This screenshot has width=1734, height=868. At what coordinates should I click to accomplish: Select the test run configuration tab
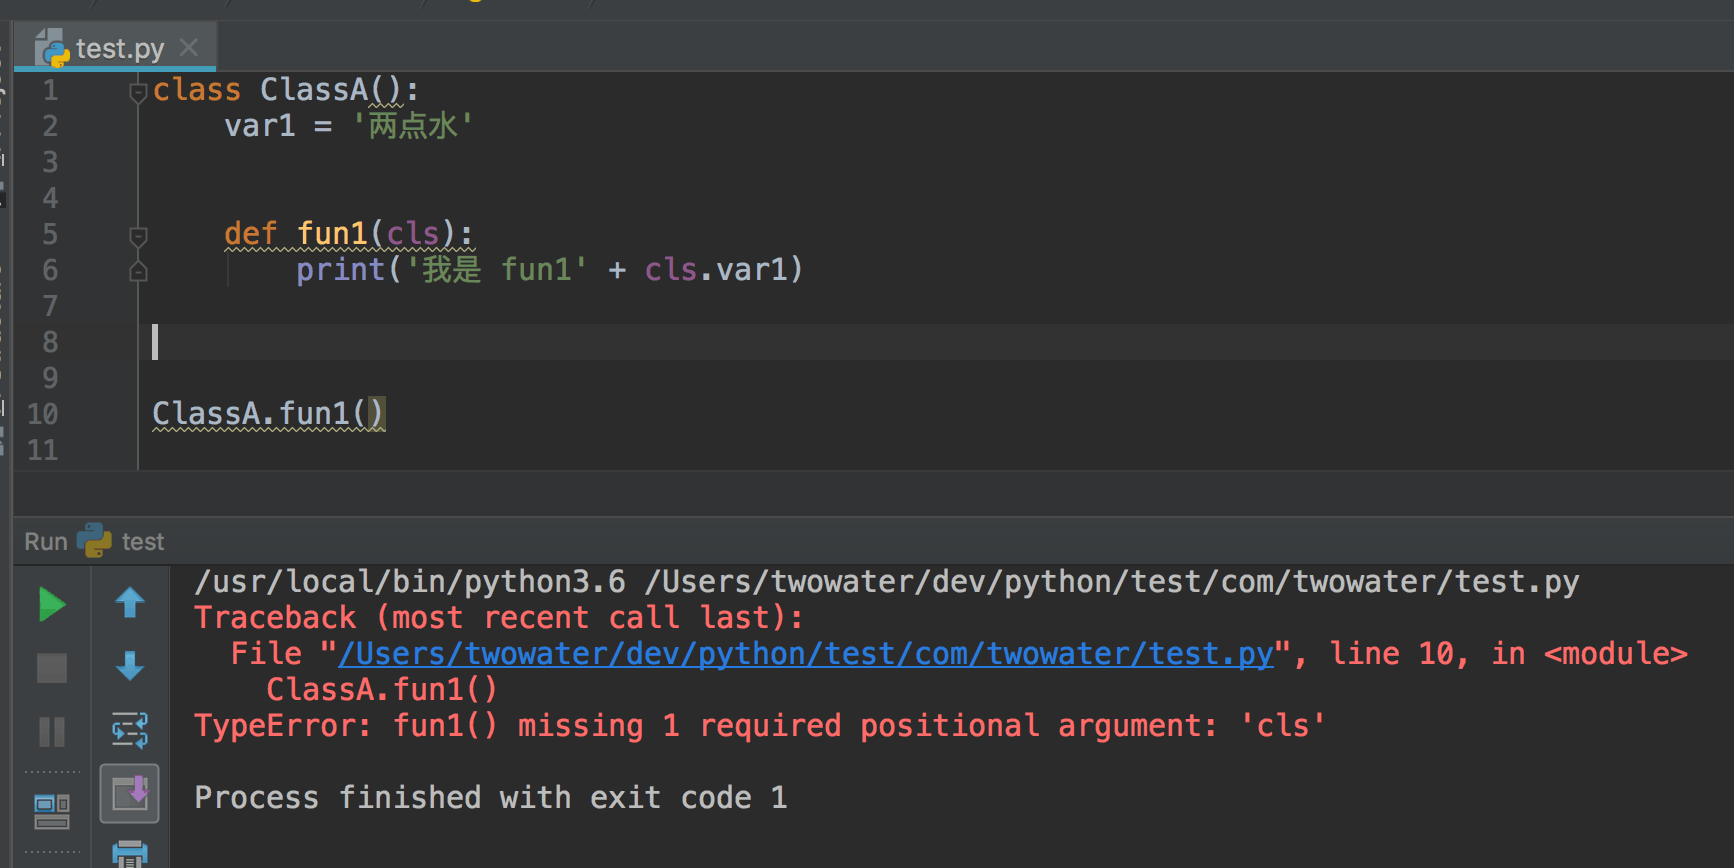click(142, 542)
